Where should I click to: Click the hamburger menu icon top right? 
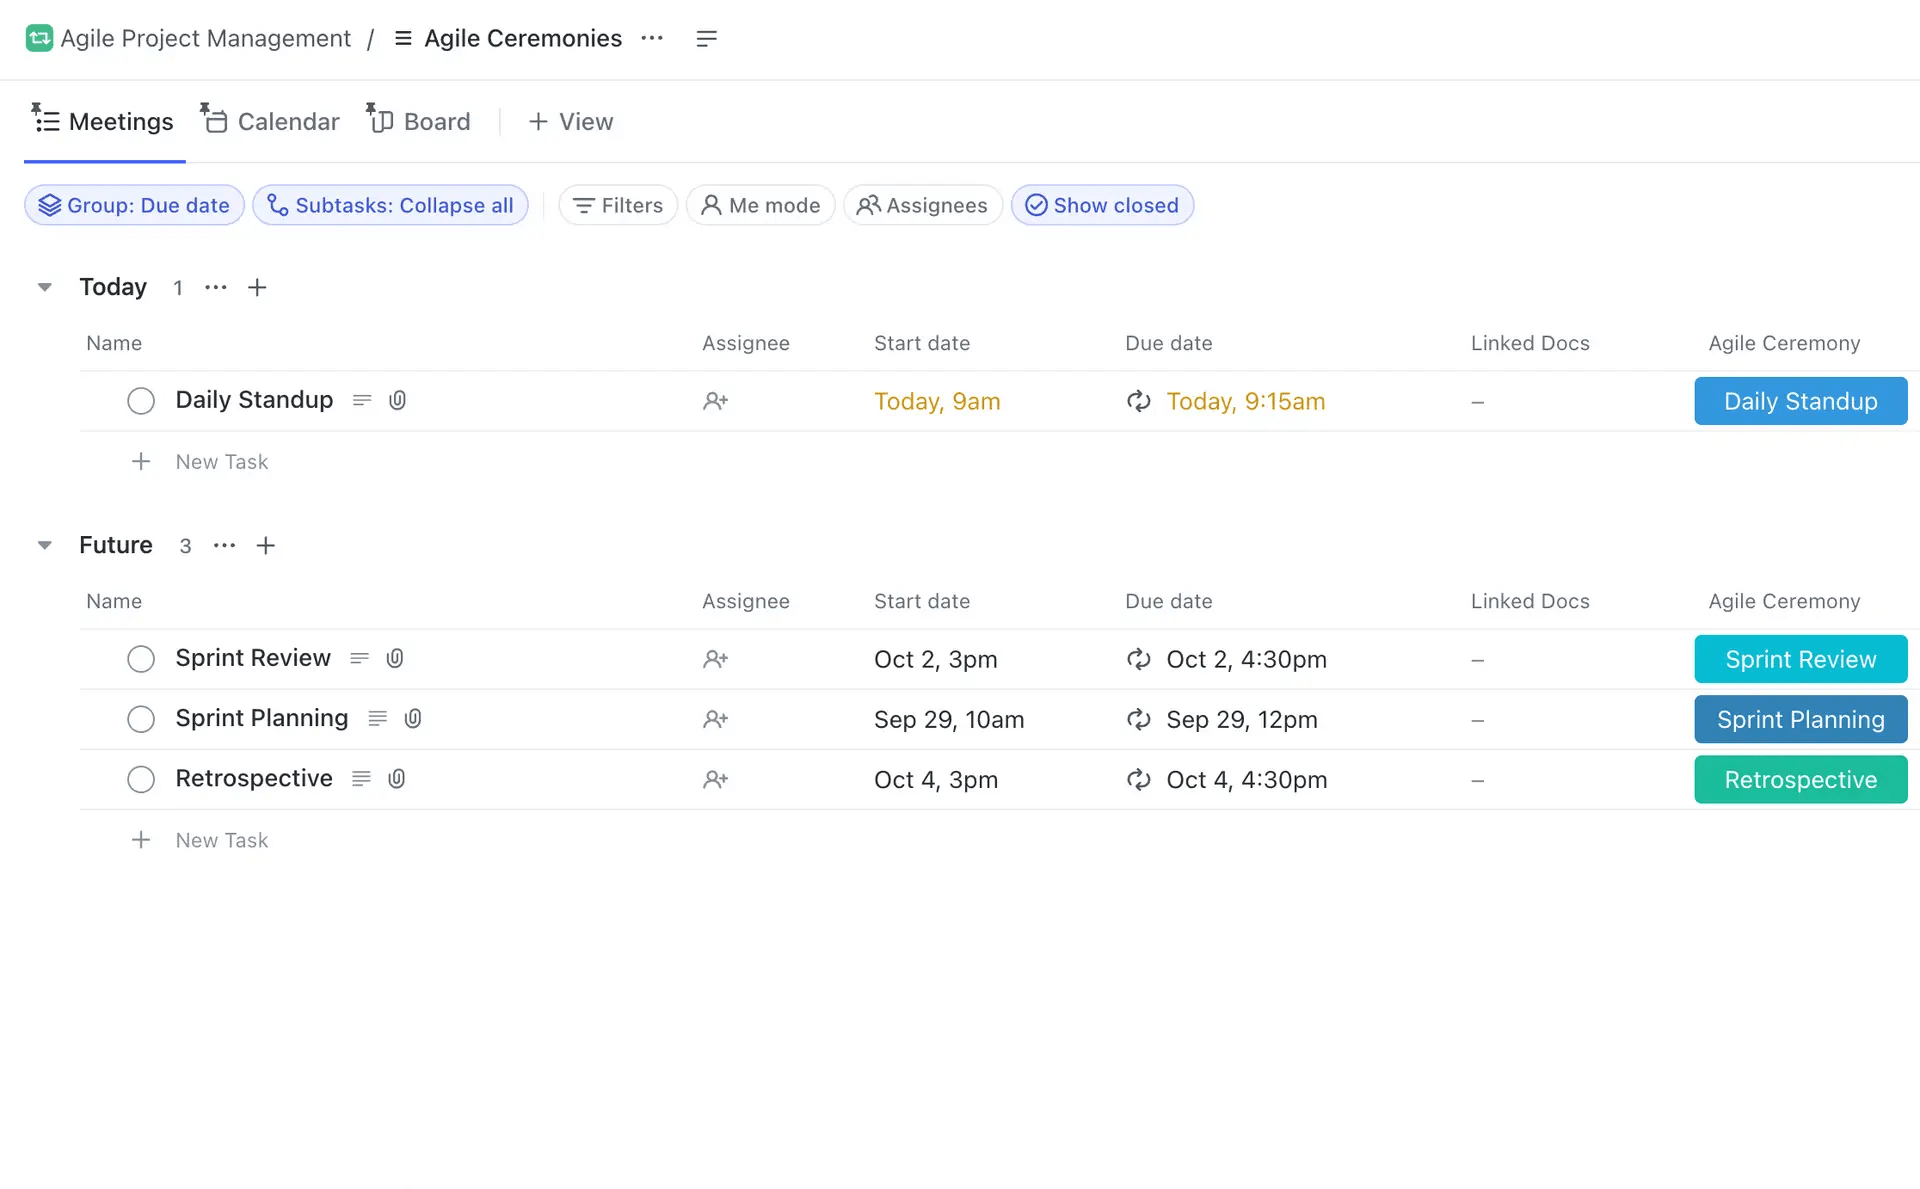coord(706,37)
